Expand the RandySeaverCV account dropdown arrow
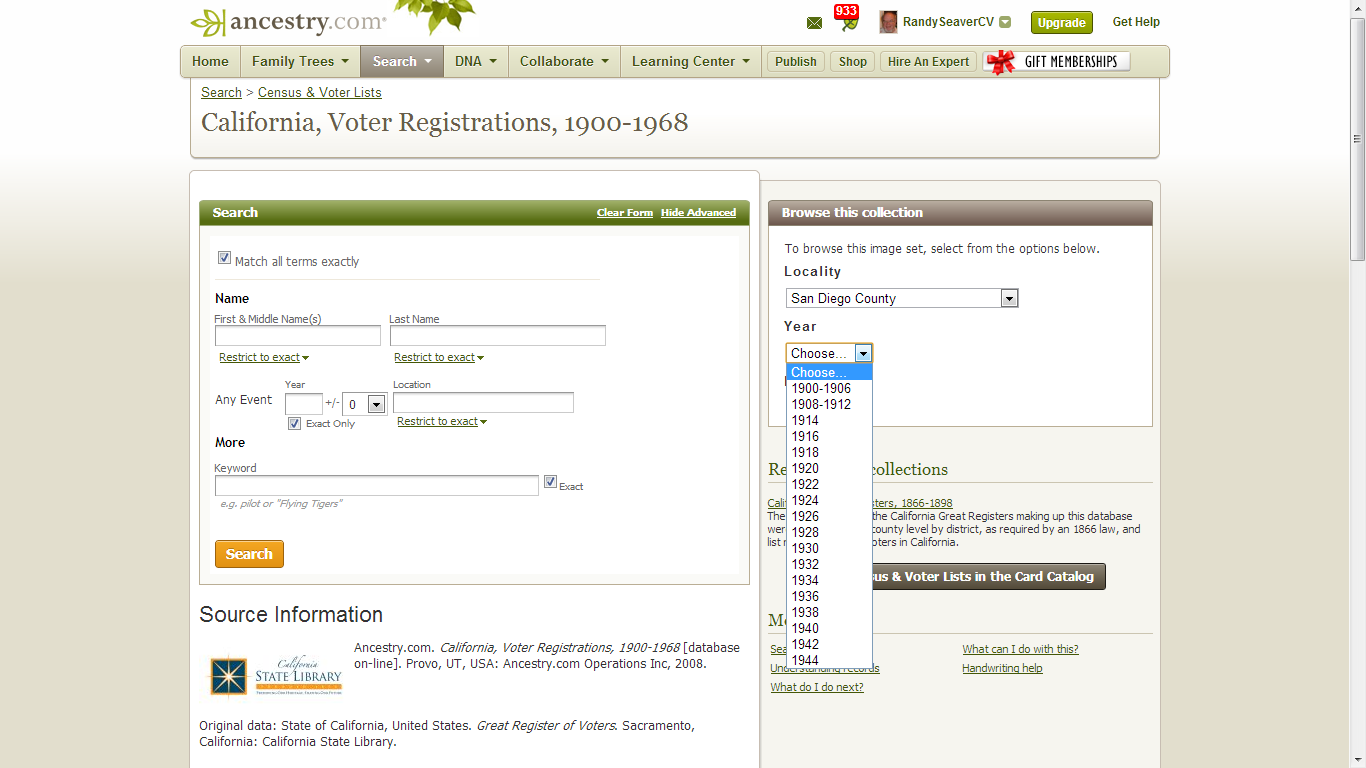 1005,22
